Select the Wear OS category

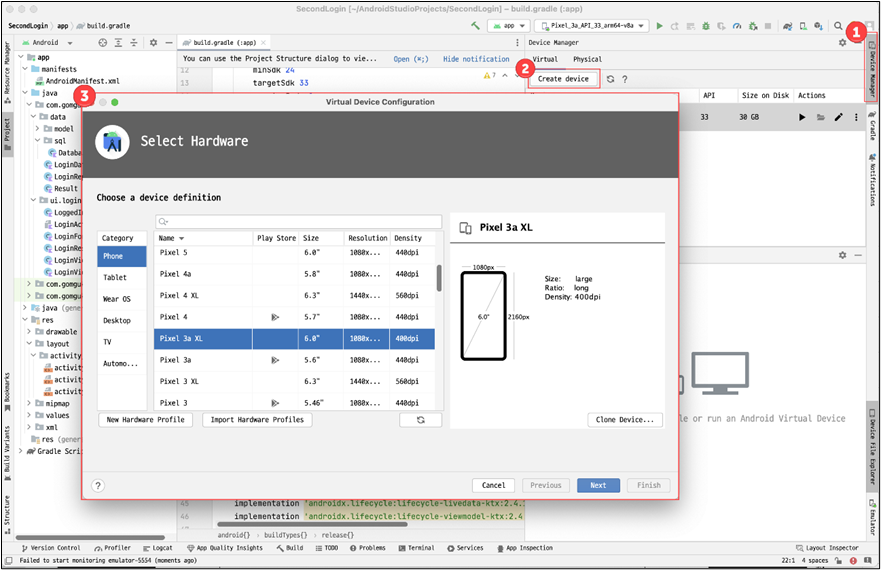click(122, 299)
